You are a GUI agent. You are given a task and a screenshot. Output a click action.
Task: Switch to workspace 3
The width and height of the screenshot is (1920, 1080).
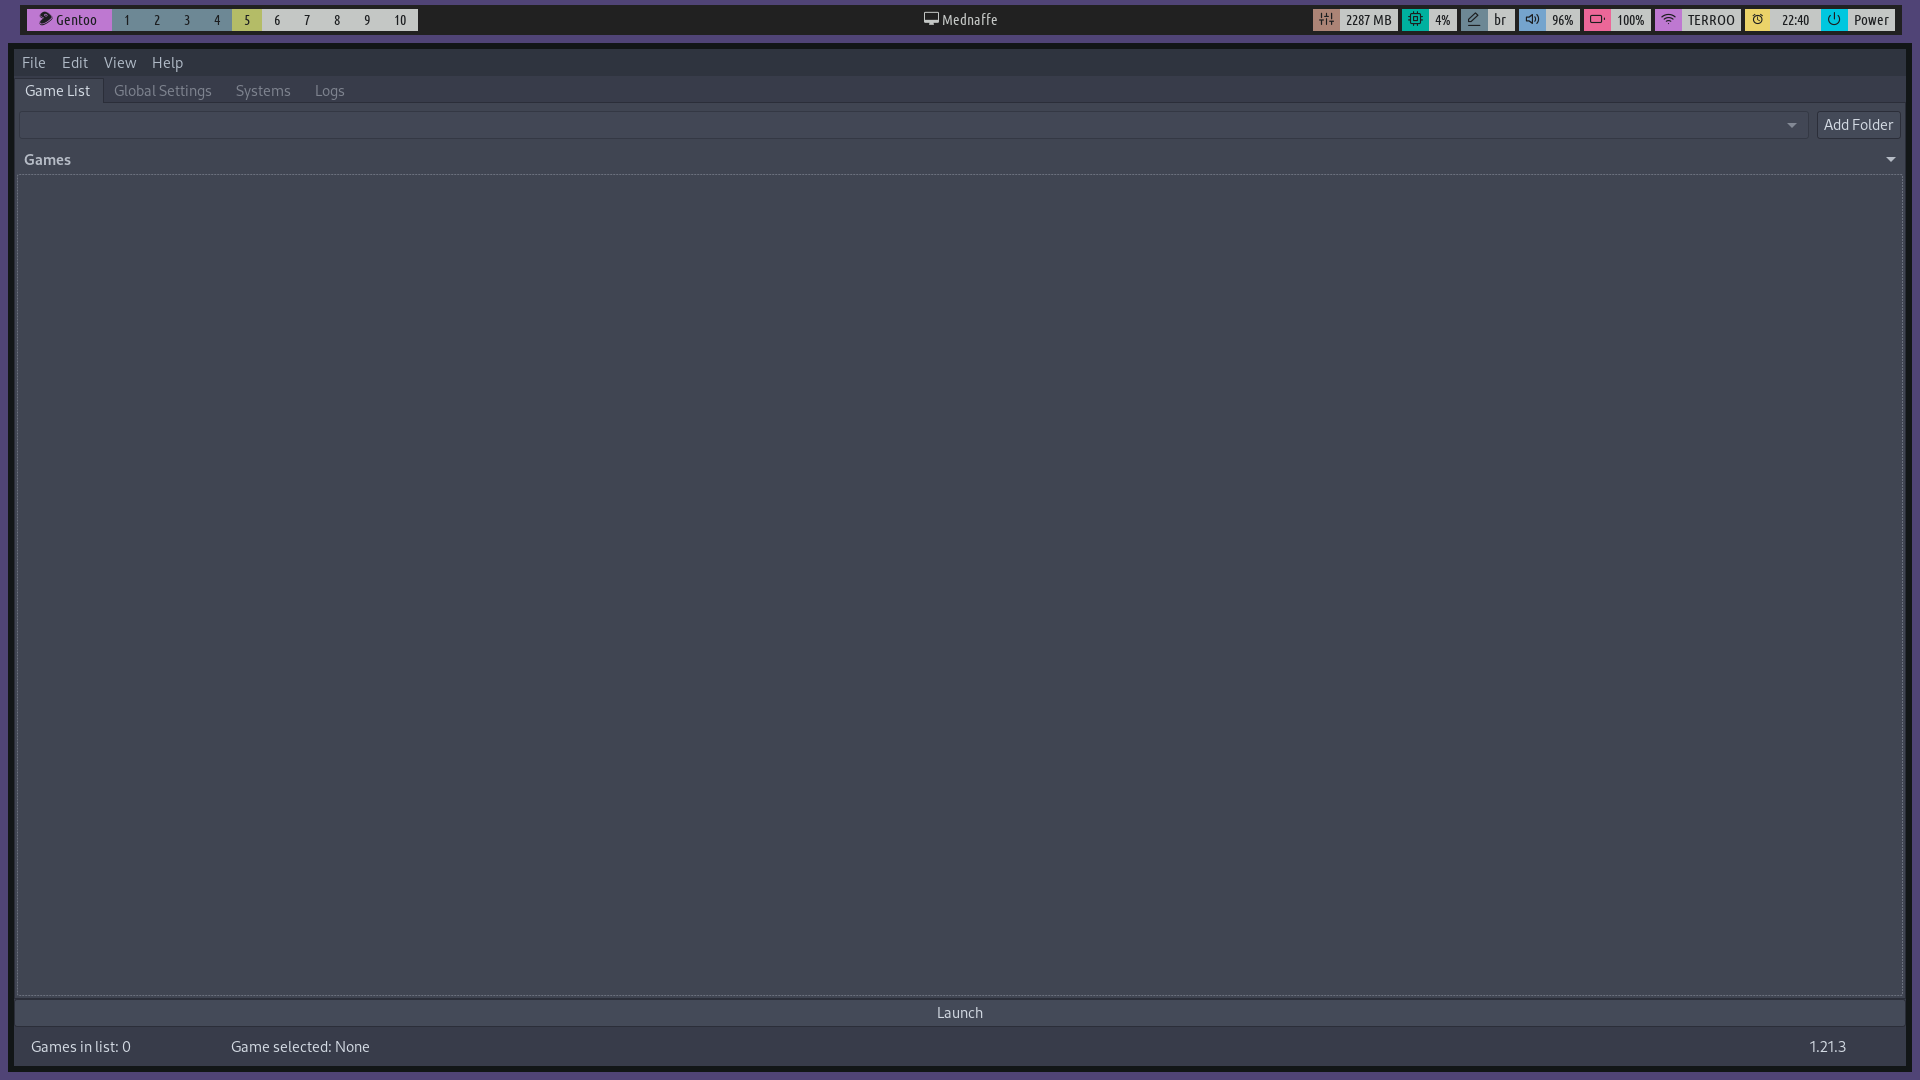187,20
